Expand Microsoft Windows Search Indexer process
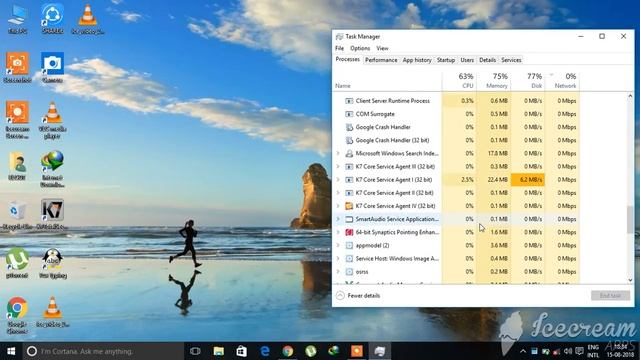This screenshot has width=640, height=360. pyautogui.click(x=338, y=153)
